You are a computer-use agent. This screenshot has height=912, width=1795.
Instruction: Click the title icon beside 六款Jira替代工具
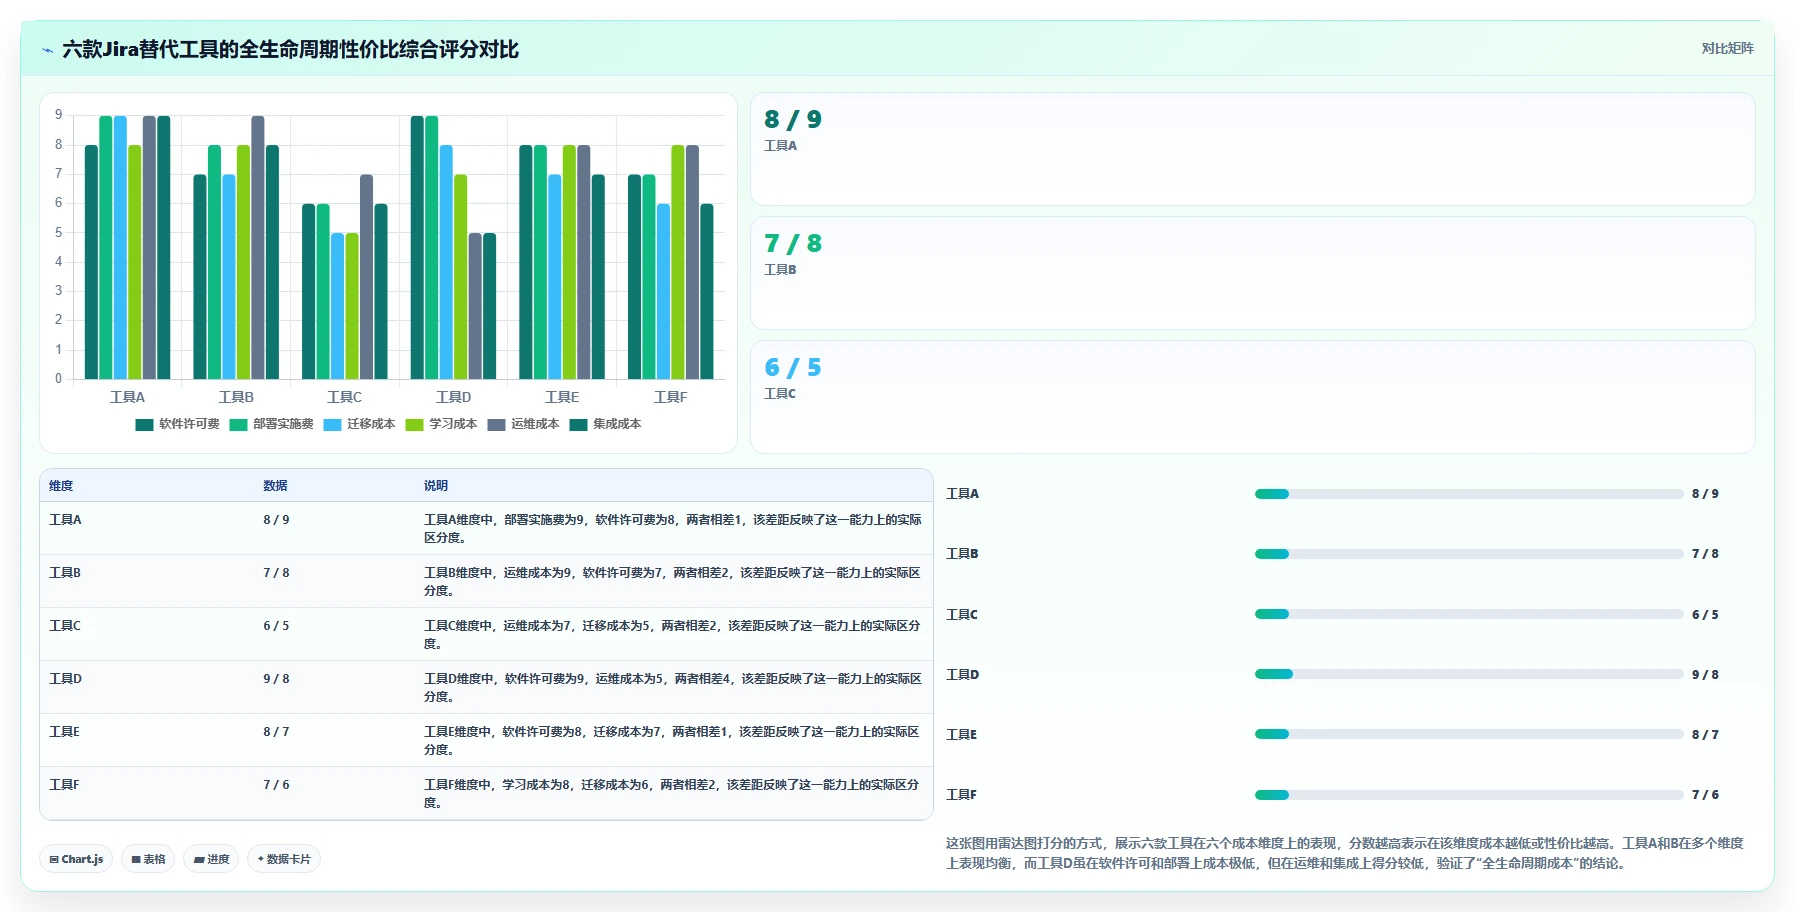(47, 50)
